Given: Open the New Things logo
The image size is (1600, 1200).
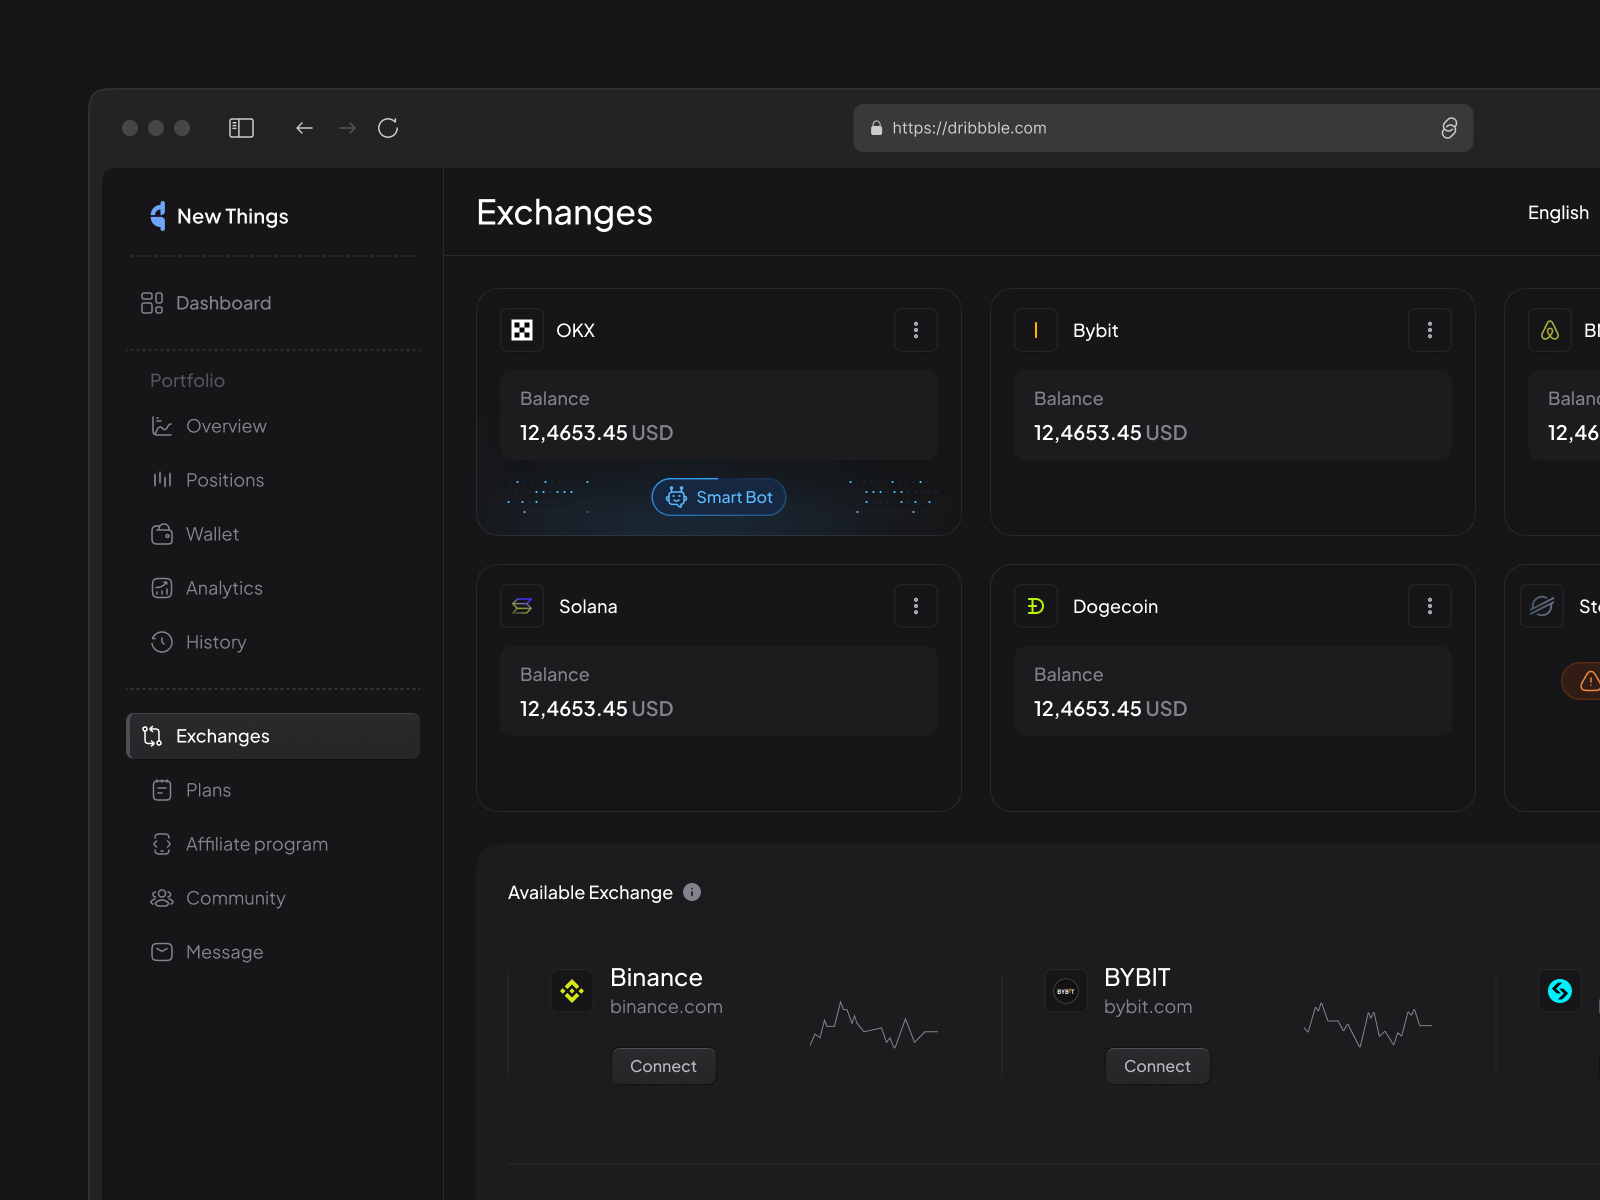Looking at the screenshot, I should (219, 216).
